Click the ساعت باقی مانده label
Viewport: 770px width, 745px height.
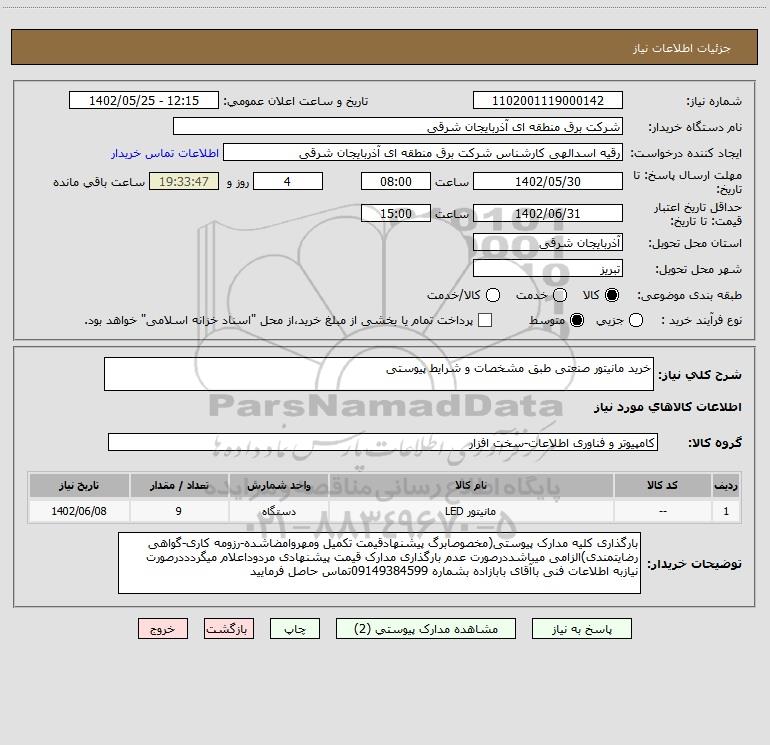[99, 182]
